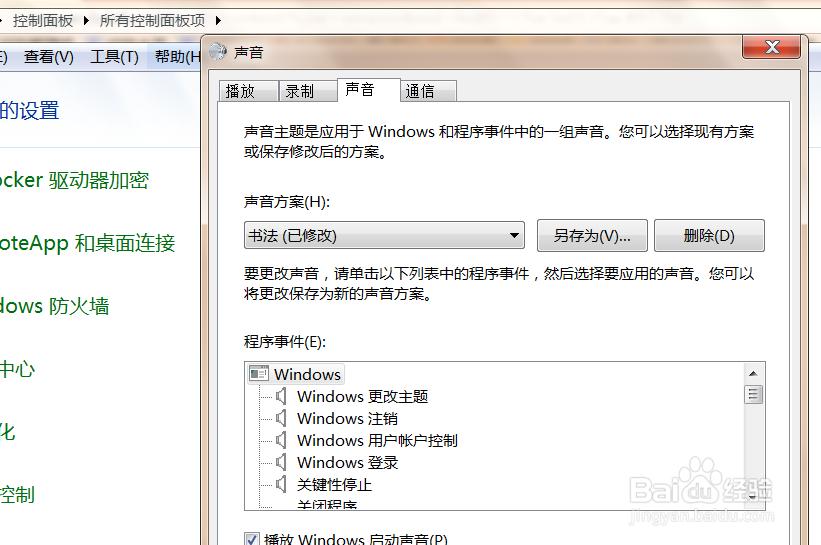Open the 工具(T) menu in Control Panel

click(114, 57)
